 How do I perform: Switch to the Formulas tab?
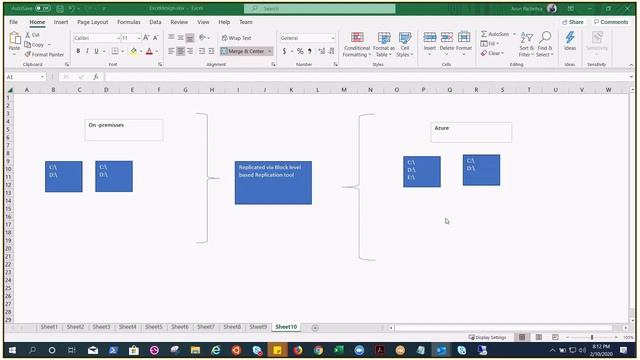click(129, 22)
